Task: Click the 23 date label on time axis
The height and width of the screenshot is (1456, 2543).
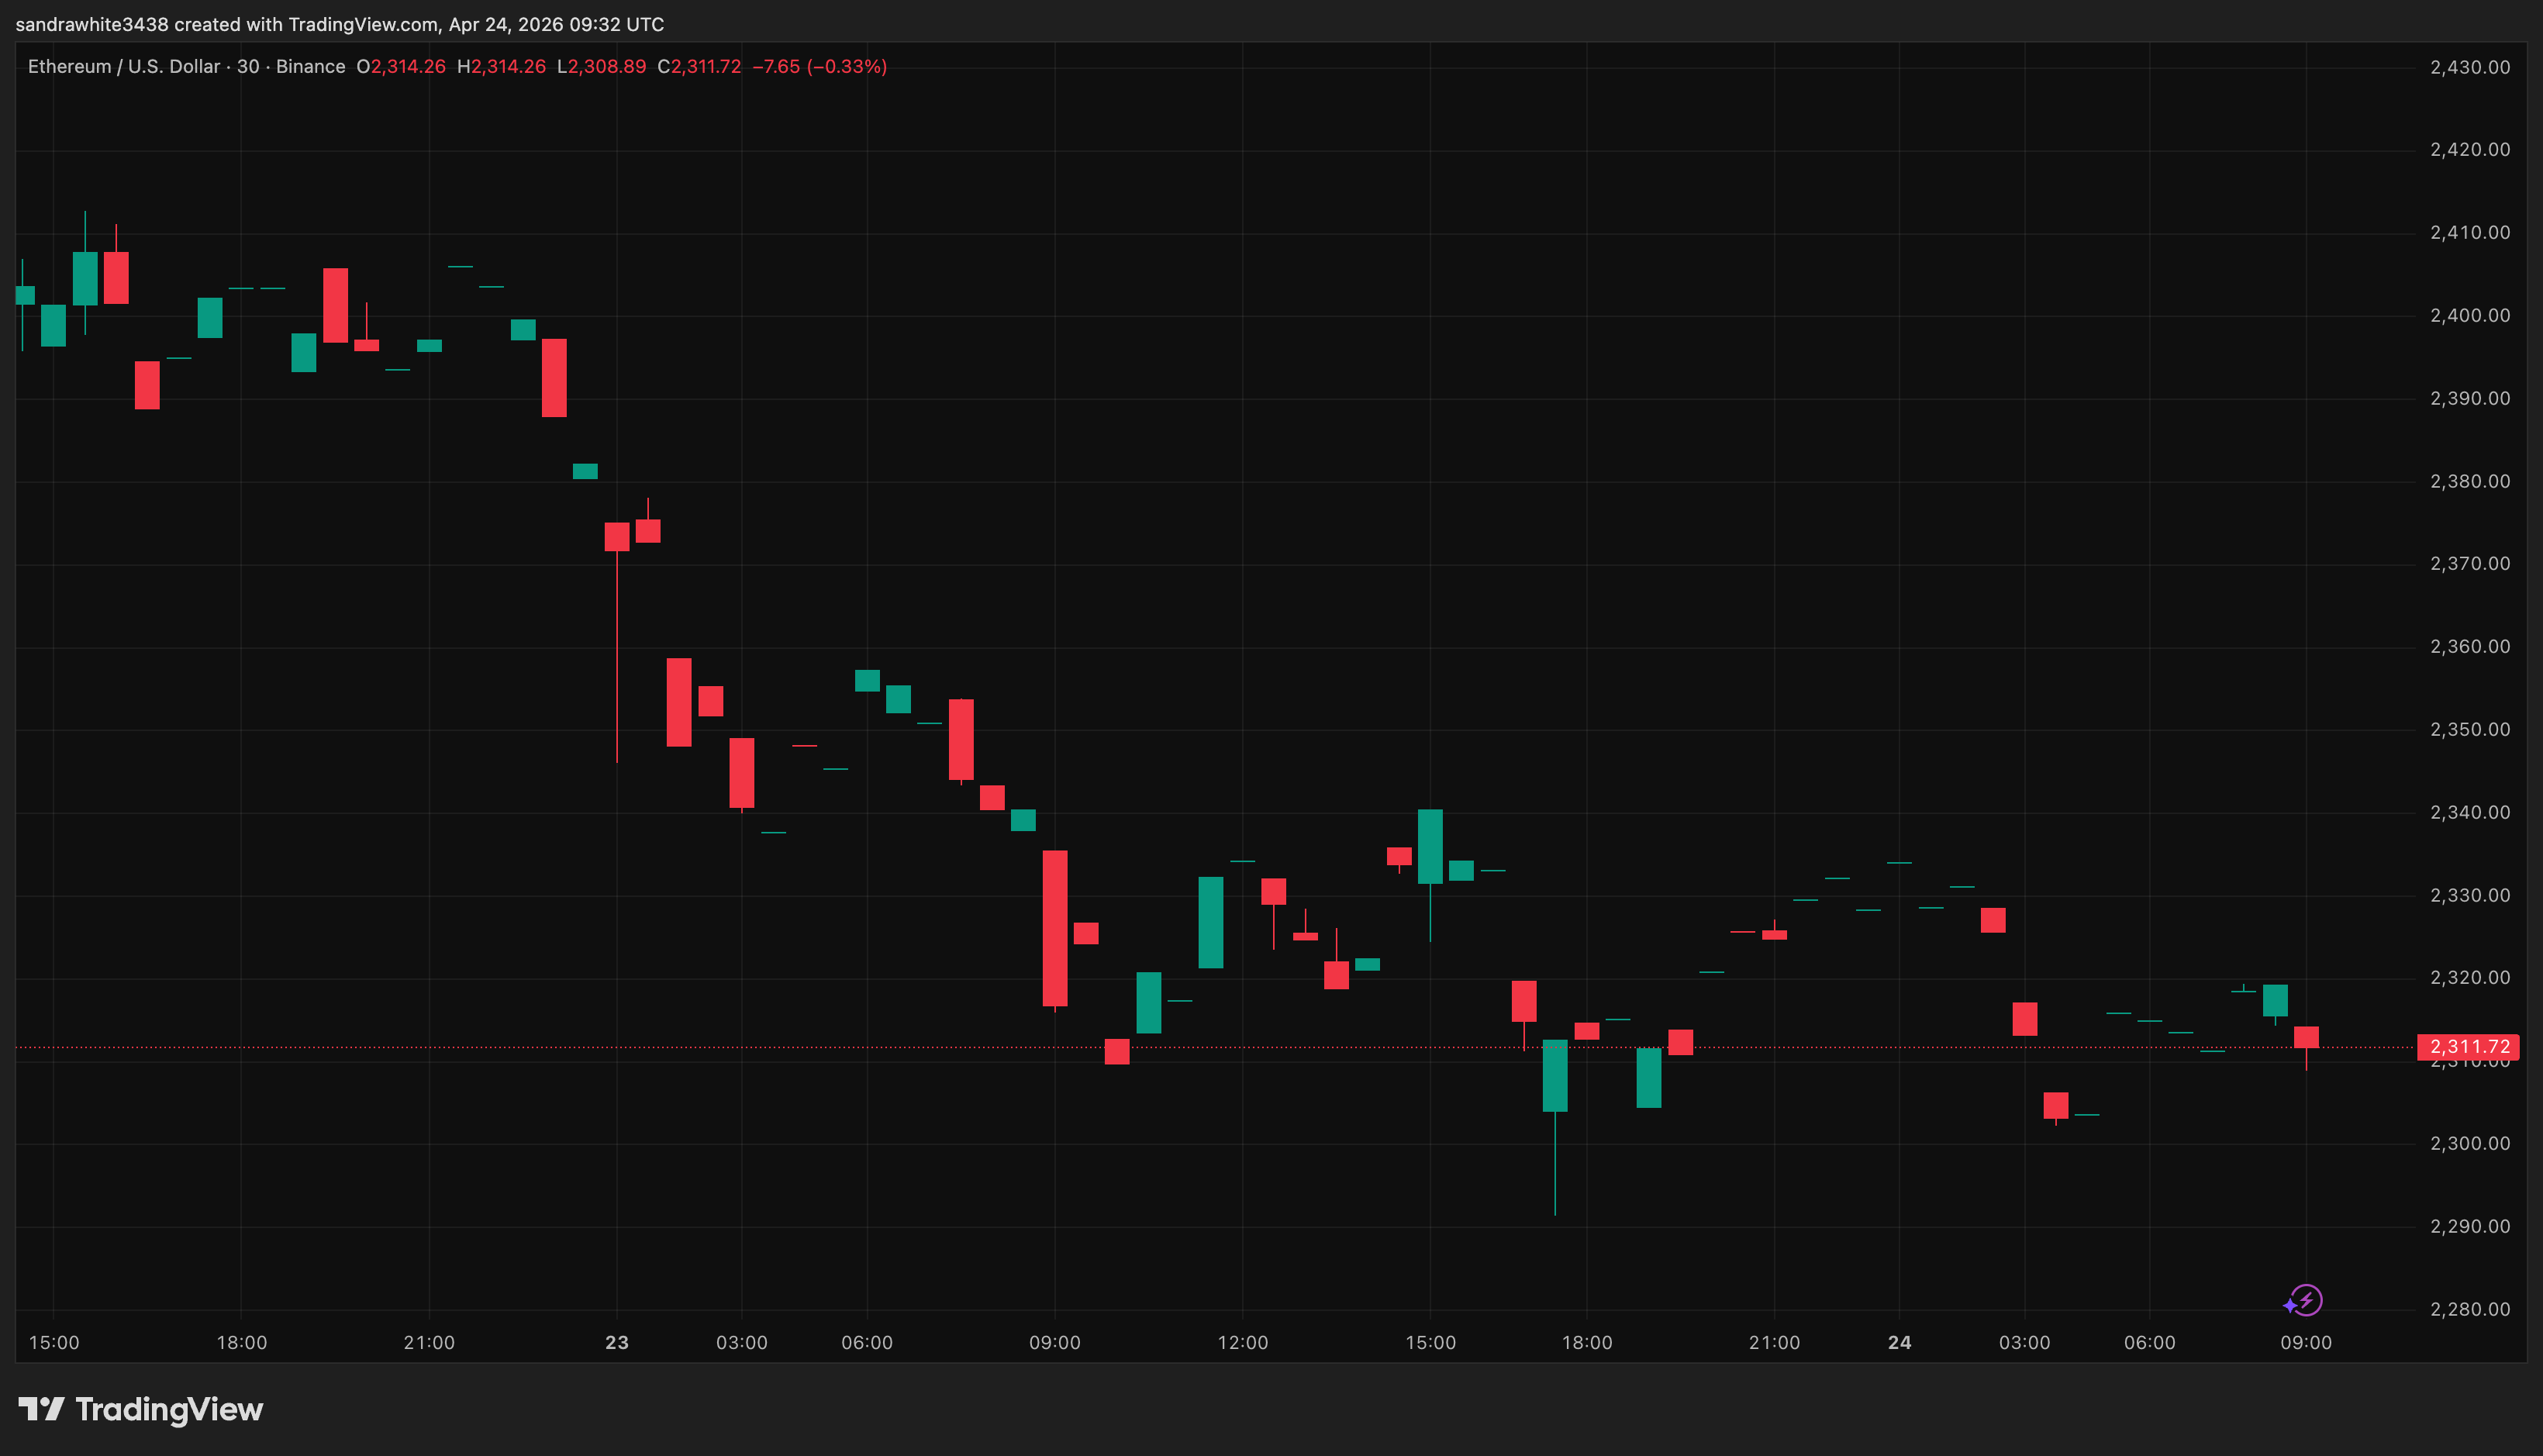Action: coord(617,1343)
